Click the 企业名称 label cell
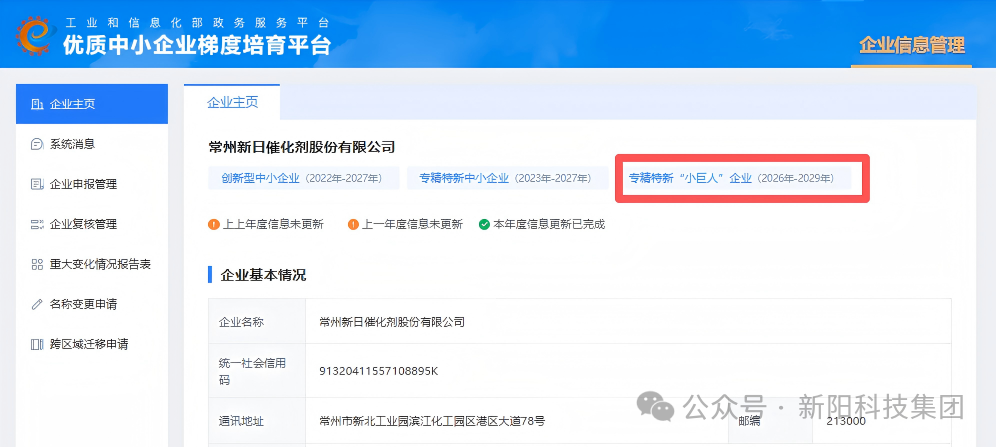The image size is (996, 447). coord(257,322)
